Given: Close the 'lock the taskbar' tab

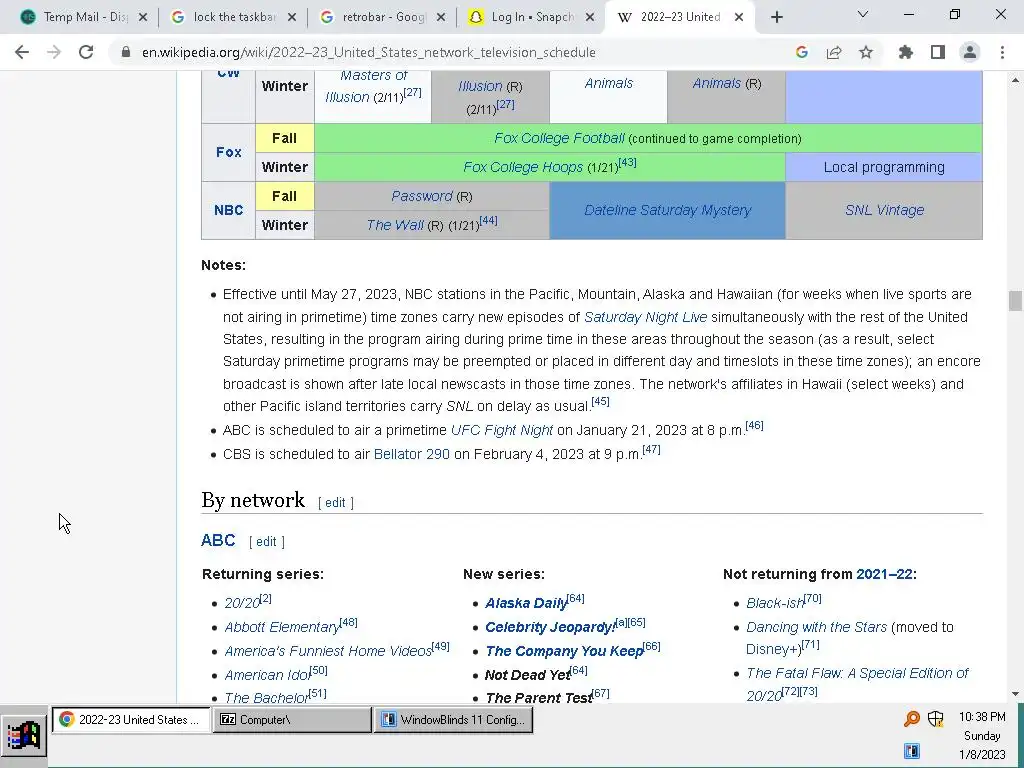Looking at the screenshot, I should tap(292, 17).
